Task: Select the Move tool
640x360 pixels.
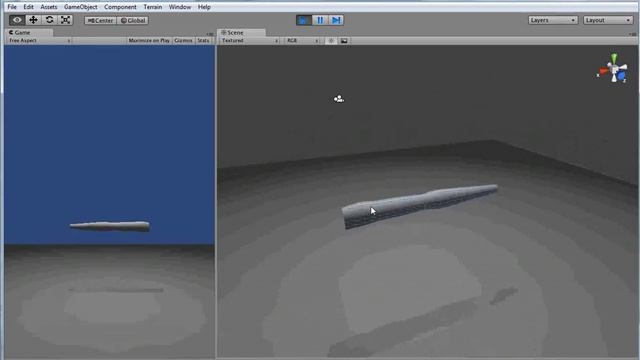Action: click(33, 20)
